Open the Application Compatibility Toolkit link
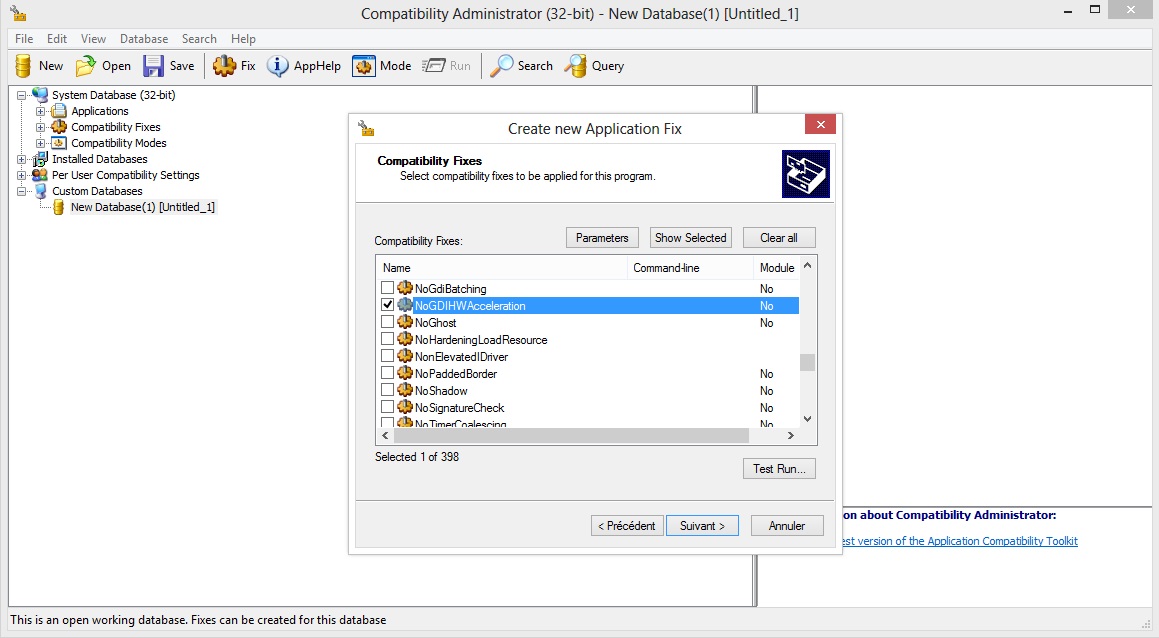 point(960,541)
